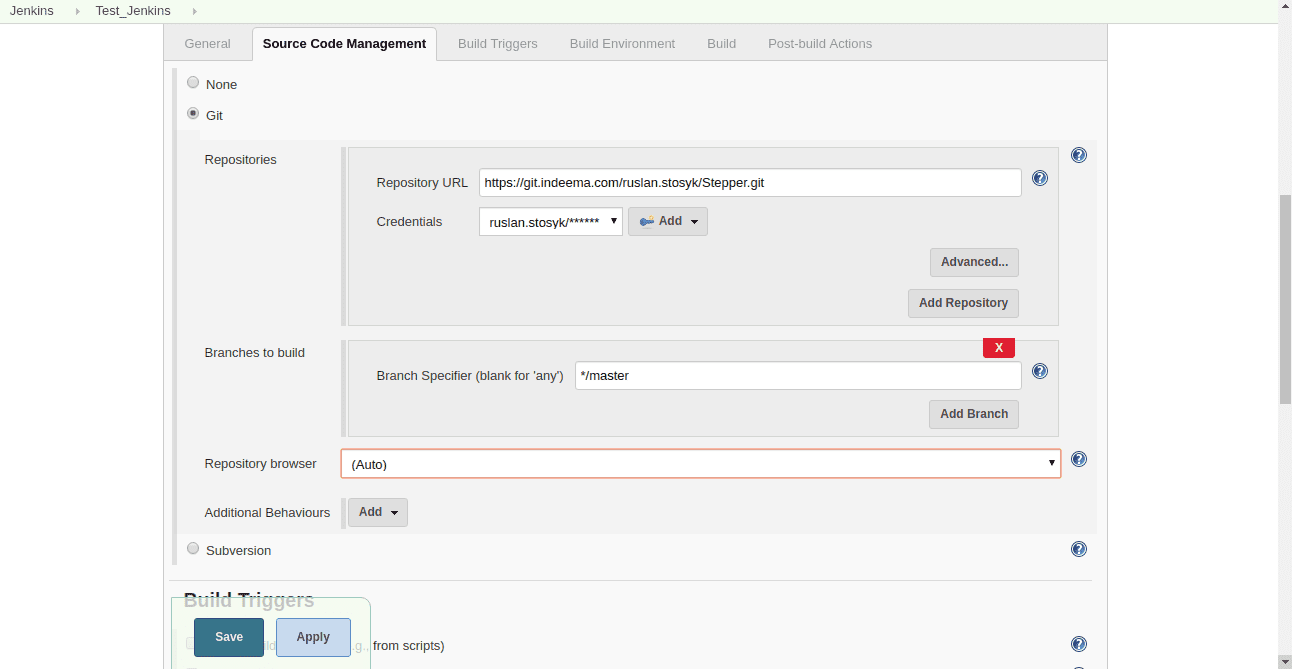Select the None source control option
Screen dimensions: 1292x669
point(193,83)
